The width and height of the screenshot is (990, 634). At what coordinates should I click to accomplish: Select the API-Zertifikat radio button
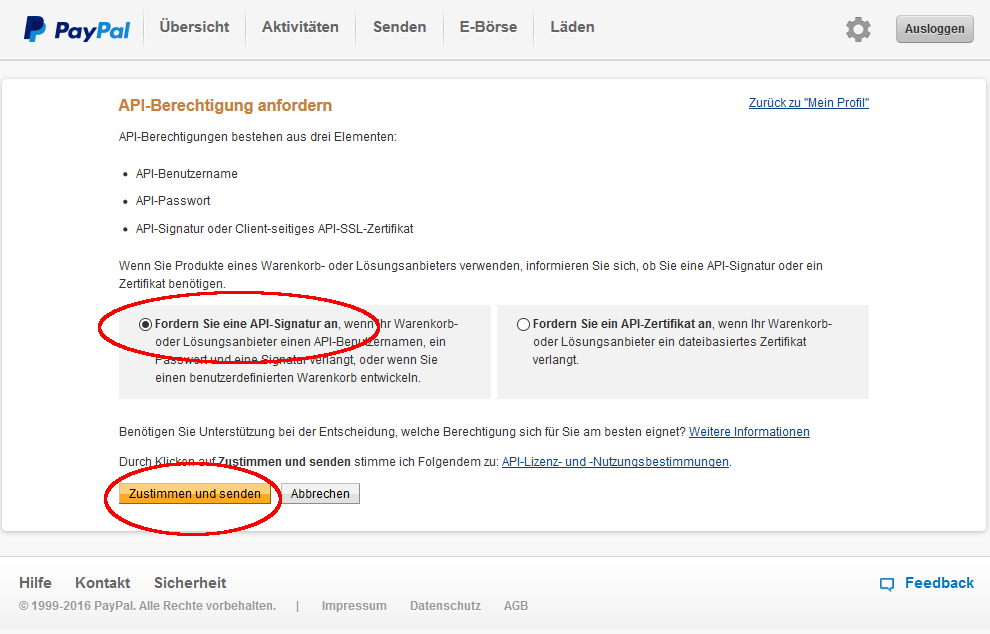524,324
